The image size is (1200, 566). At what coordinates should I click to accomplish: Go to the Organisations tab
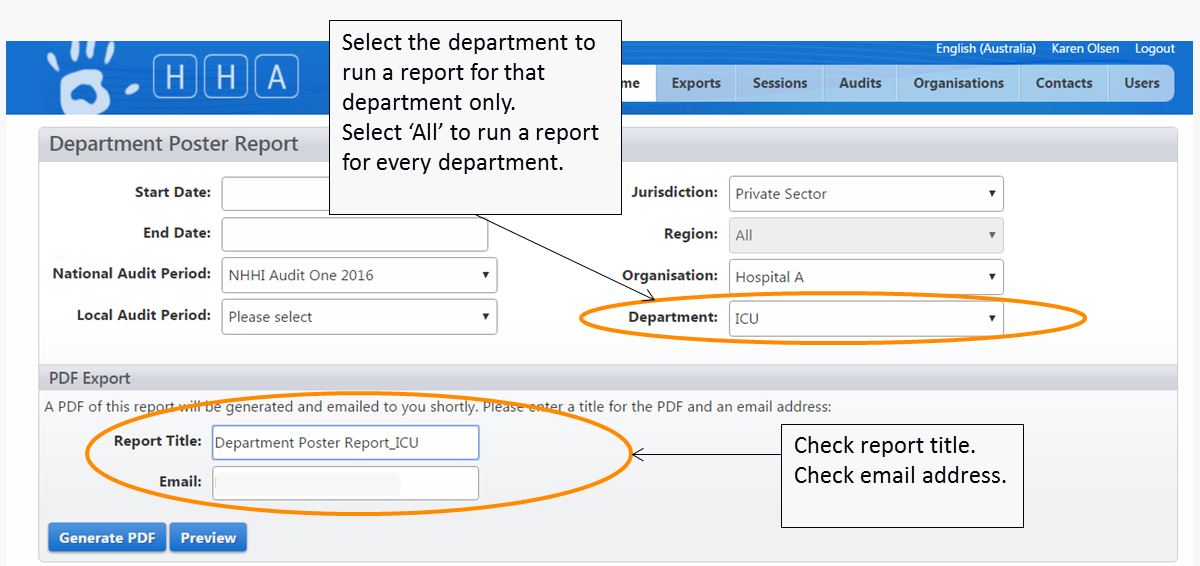click(958, 83)
